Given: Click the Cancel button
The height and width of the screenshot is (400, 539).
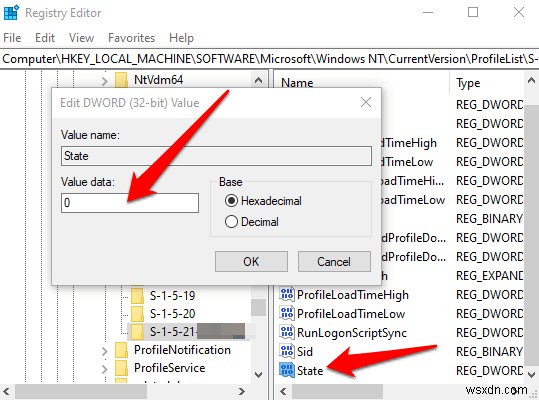Looking at the screenshot, I should [334, 262].
